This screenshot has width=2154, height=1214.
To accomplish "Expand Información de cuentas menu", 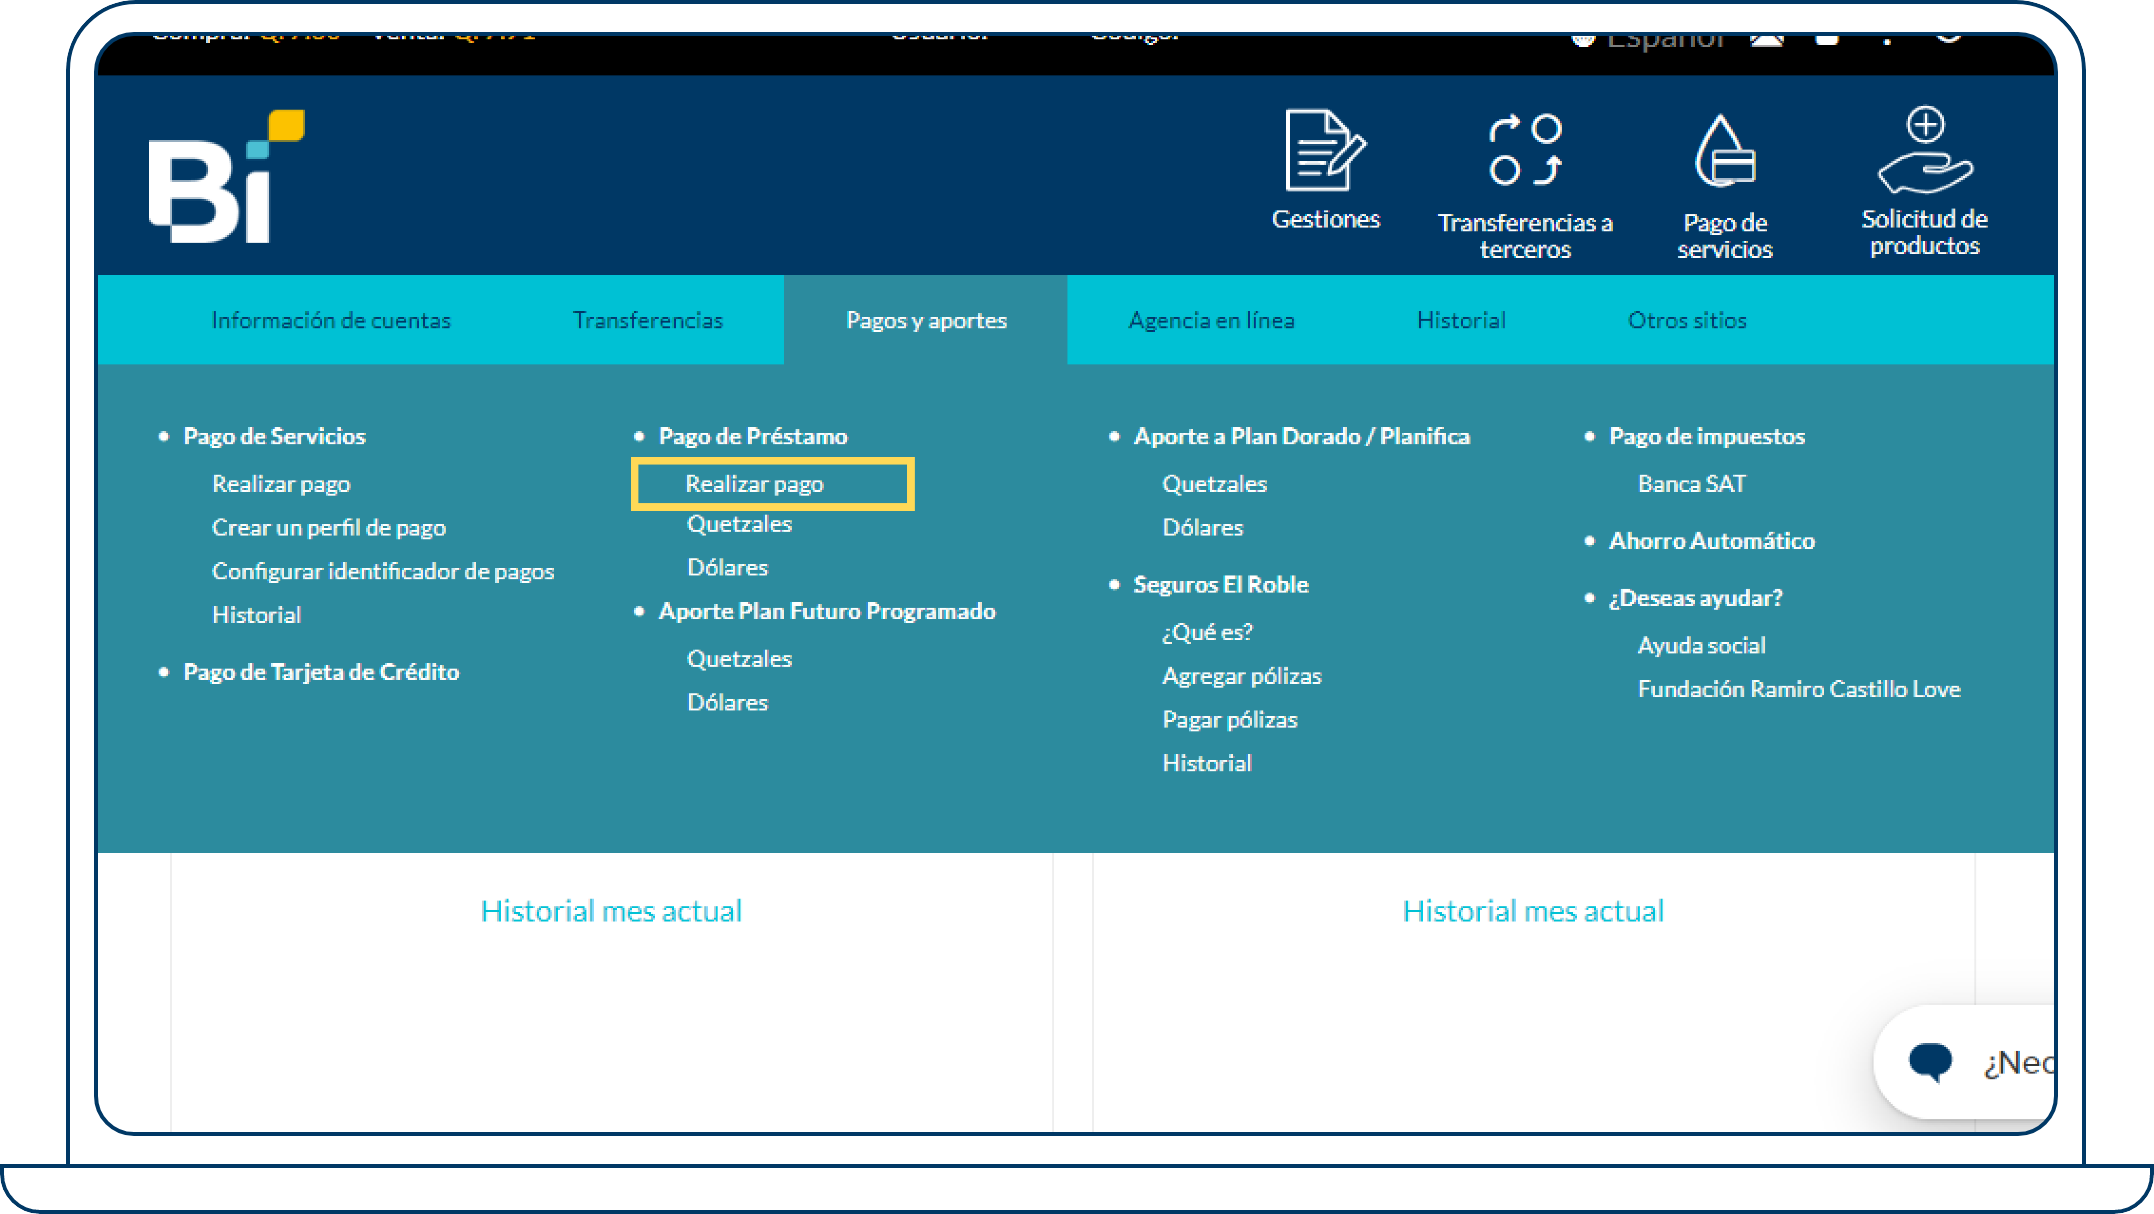I will [x=331, y=321].
